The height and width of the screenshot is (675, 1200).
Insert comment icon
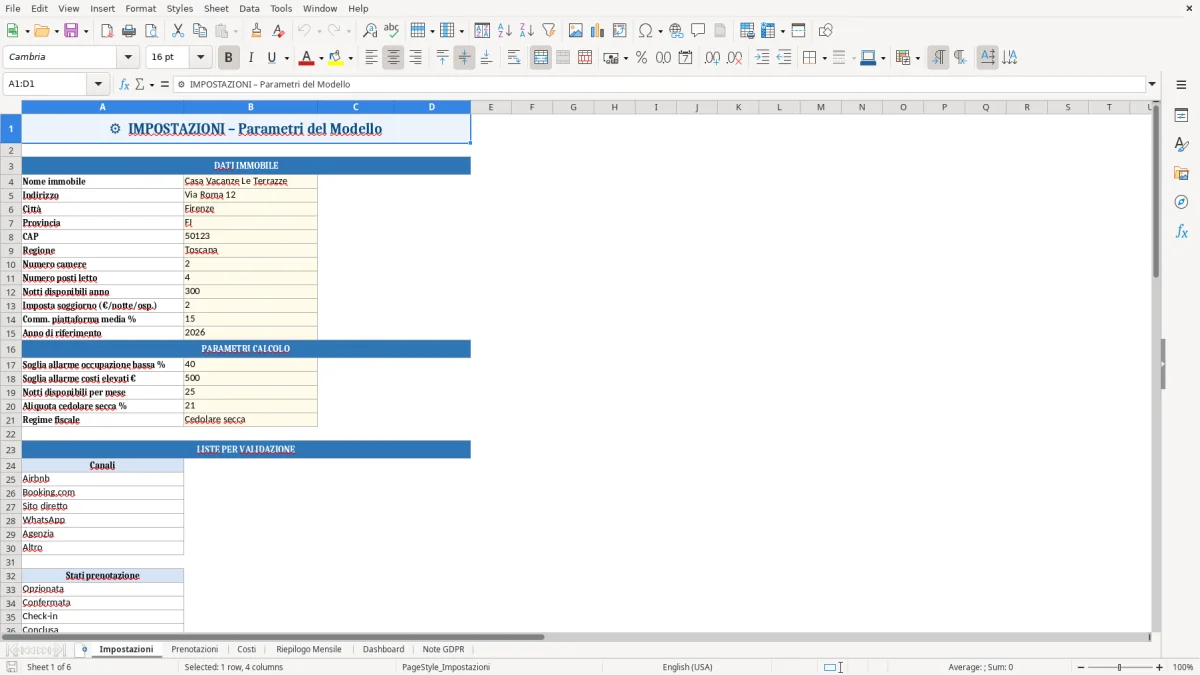click(698, 31)
